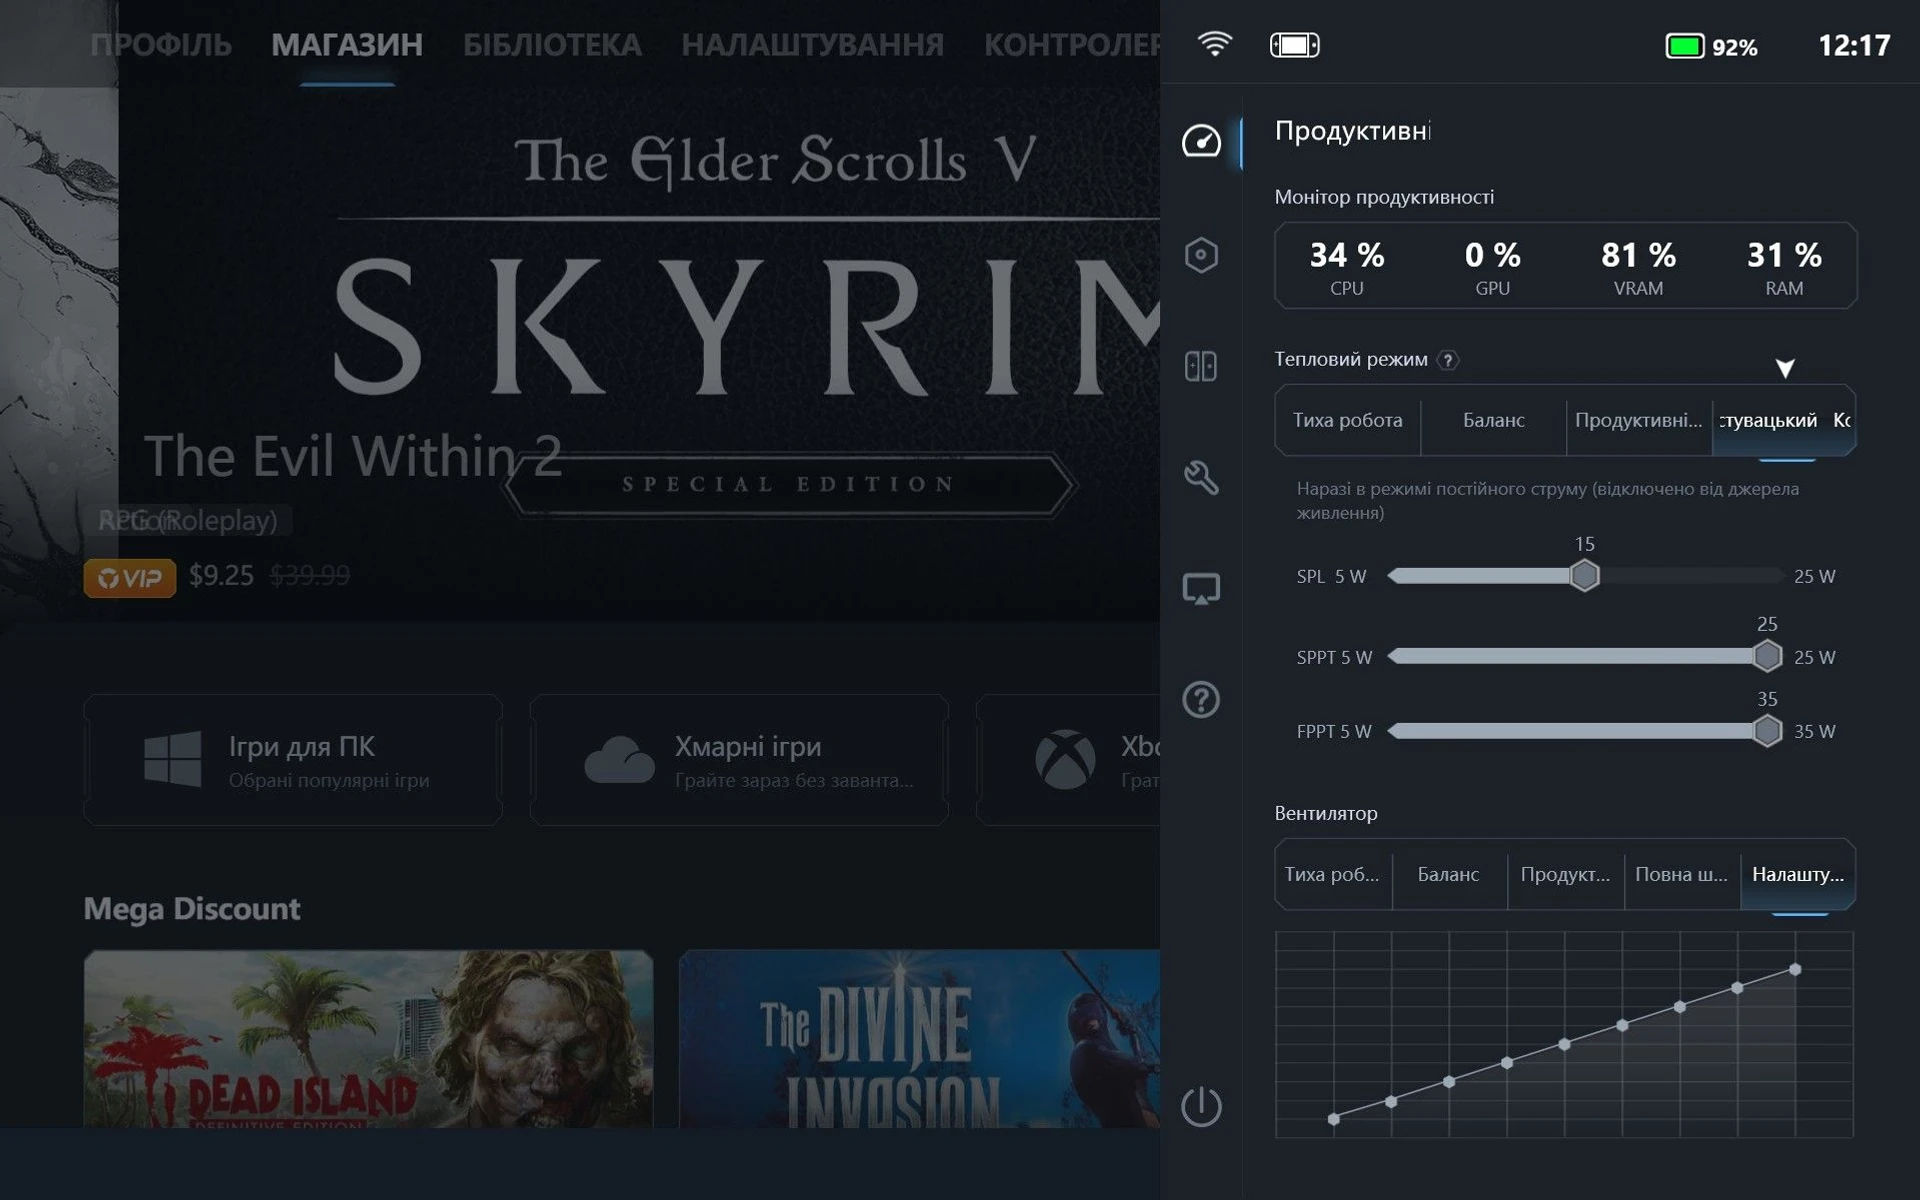
Task: Open The Divine Invasion game thumbnail
Action: pos(919,1039)
